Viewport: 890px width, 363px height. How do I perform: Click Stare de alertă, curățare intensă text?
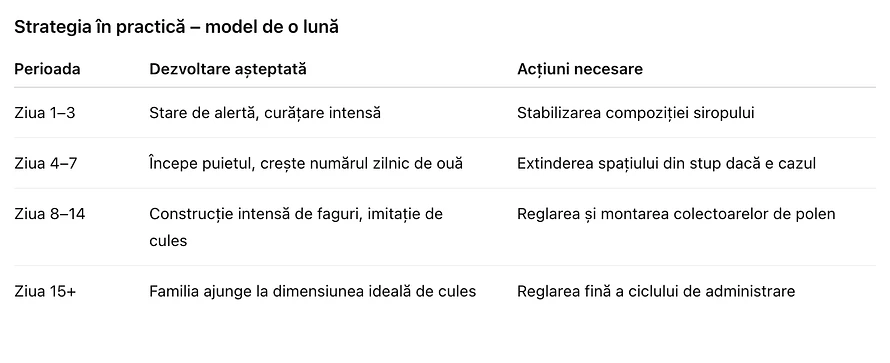[265, 113]
